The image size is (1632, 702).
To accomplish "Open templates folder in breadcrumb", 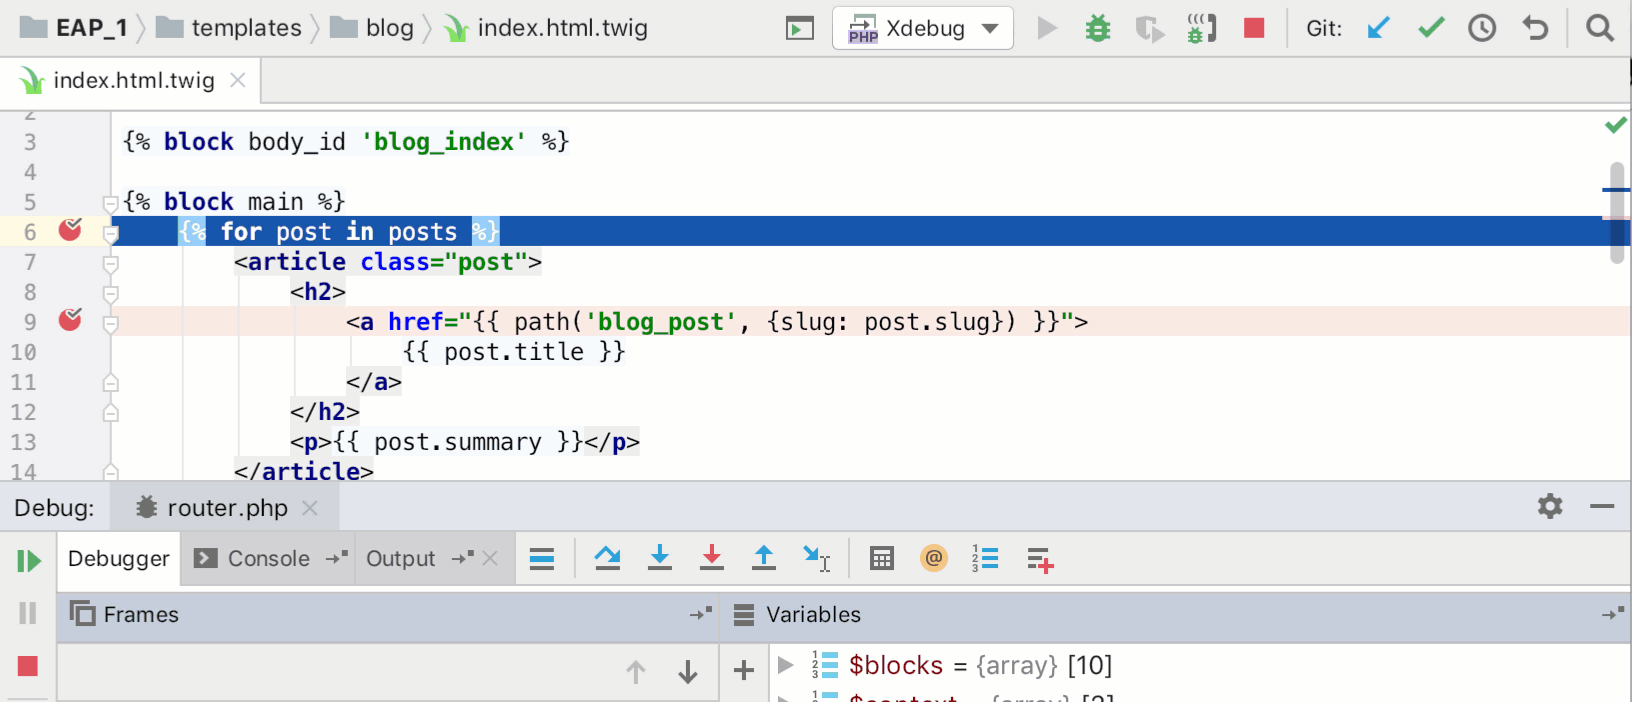I will tap(229, 28).
